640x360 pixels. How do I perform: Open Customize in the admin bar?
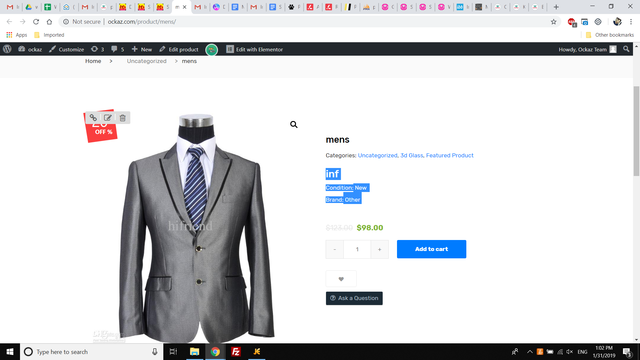click(x=67, y=49)
